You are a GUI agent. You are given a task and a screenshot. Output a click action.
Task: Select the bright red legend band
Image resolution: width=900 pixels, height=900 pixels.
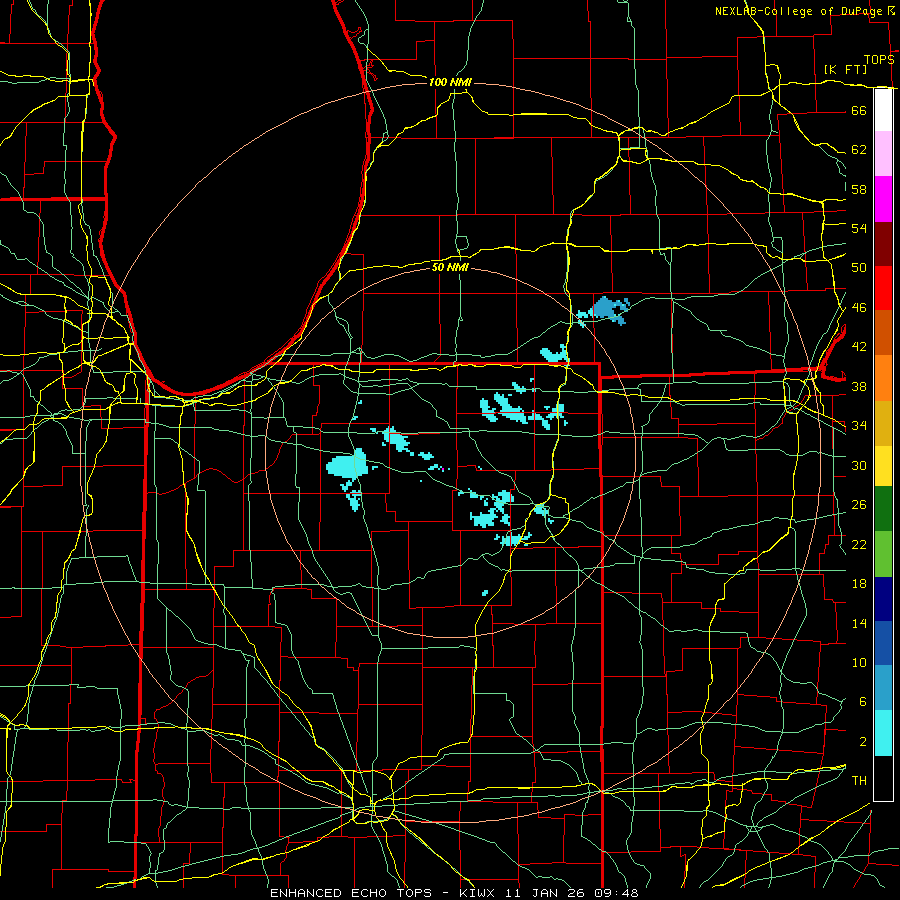pyautogui.click(x=883, y=288)
